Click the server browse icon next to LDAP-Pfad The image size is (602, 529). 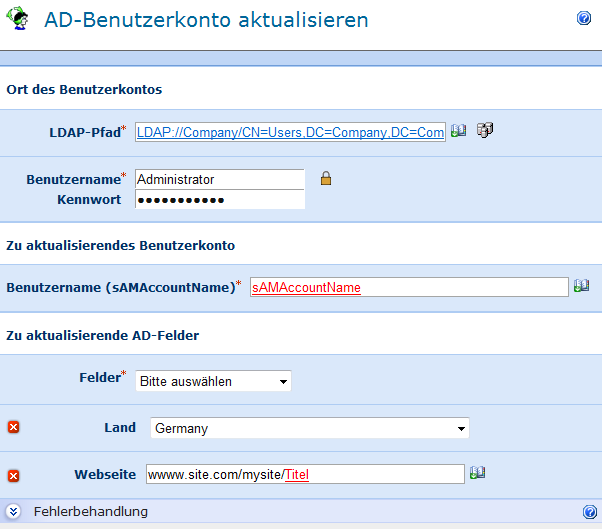(485, 131)
